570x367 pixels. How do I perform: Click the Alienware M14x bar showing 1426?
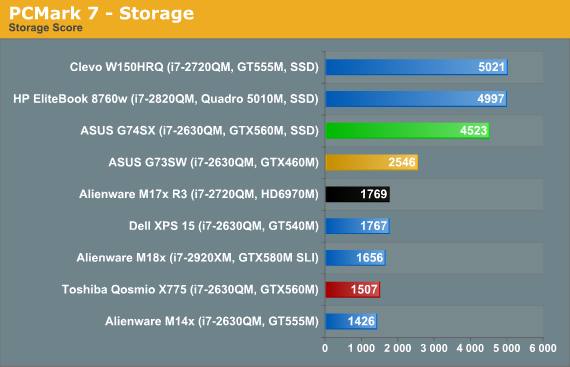[352, 321]
